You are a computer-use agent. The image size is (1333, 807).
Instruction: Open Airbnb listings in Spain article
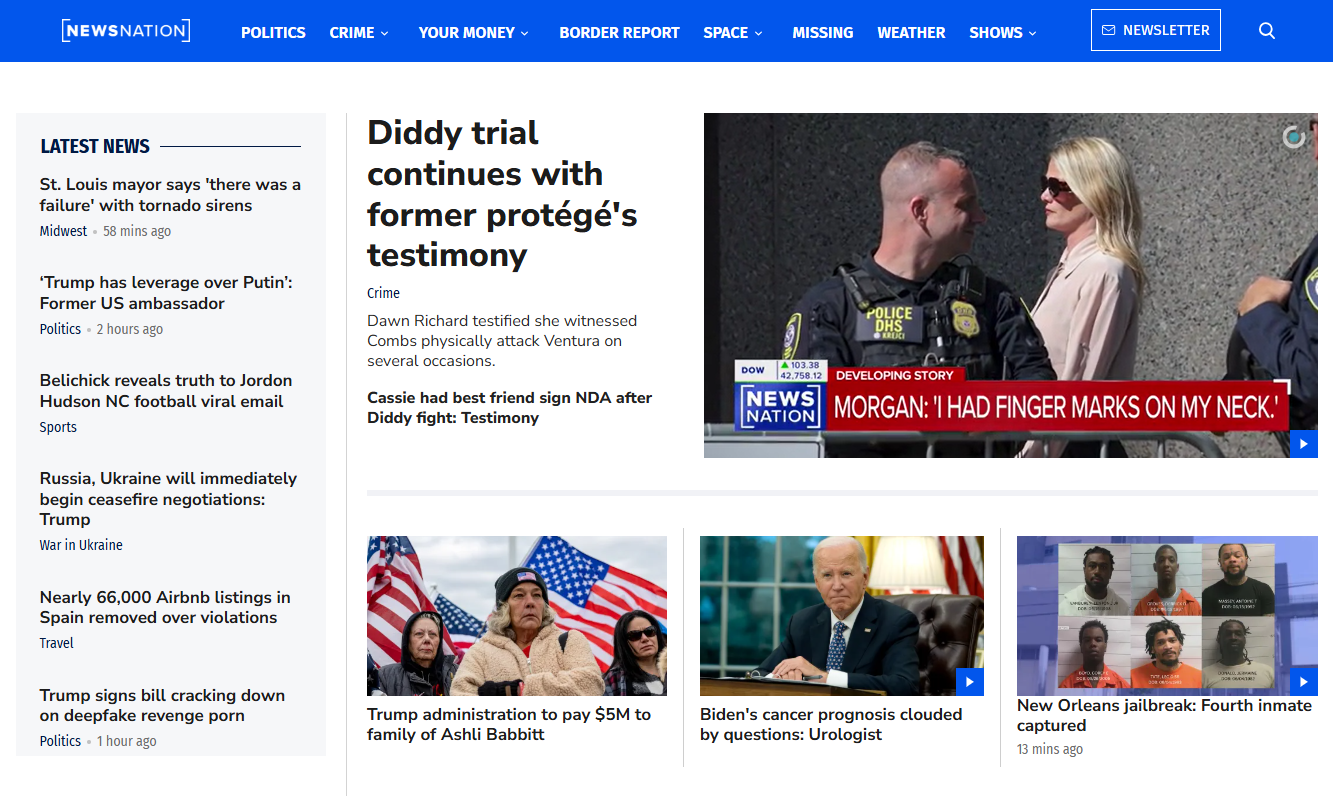coord(165,607)
